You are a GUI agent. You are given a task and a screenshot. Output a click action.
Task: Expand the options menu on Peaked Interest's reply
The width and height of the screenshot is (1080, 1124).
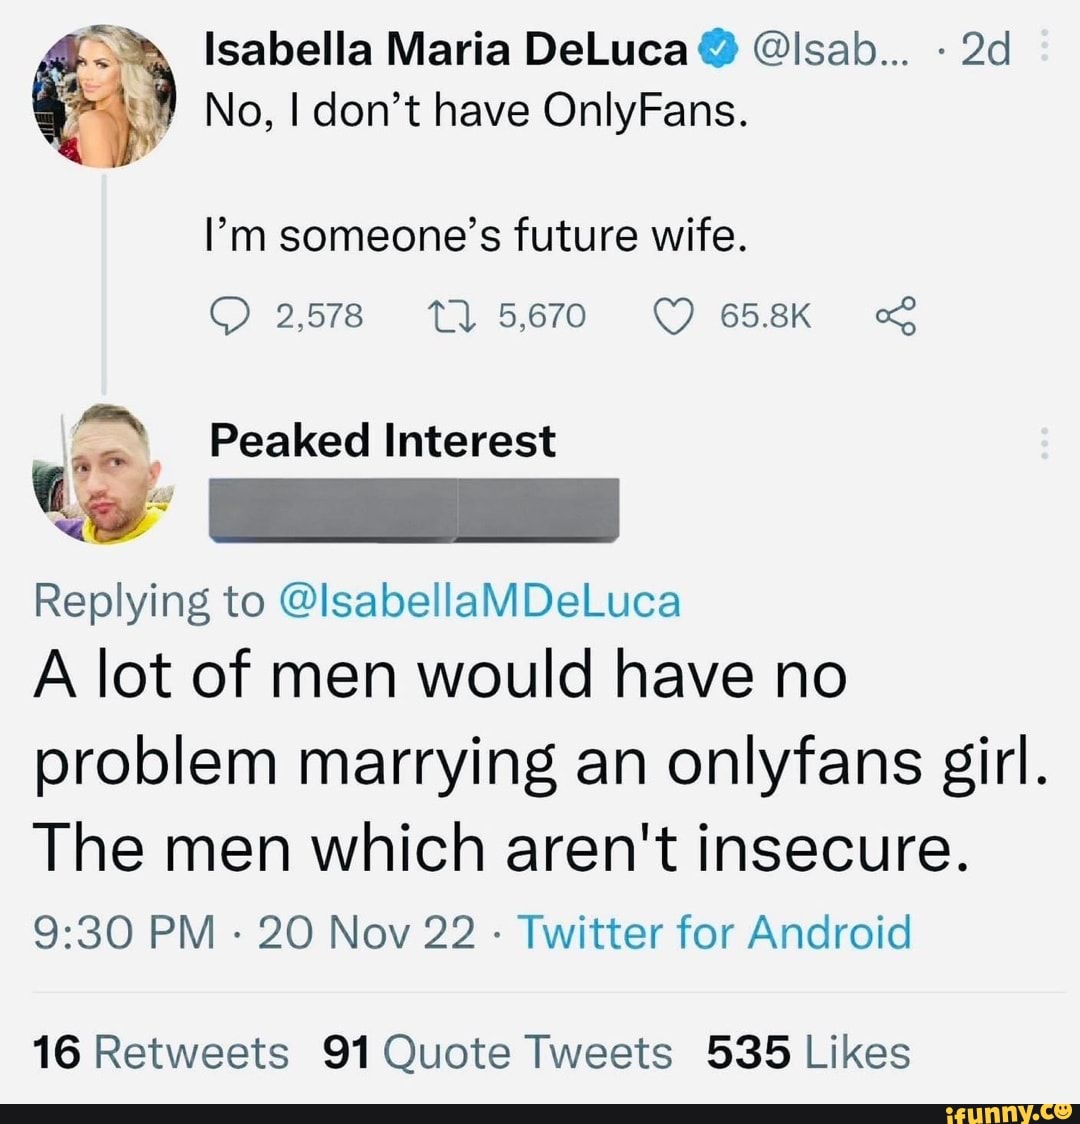pos(1044,445)
